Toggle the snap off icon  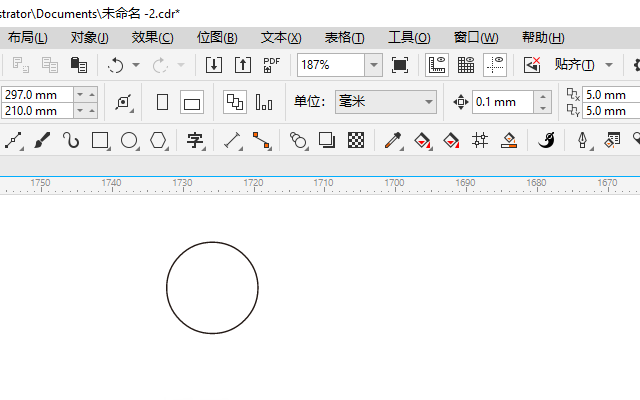pos(532,65)
